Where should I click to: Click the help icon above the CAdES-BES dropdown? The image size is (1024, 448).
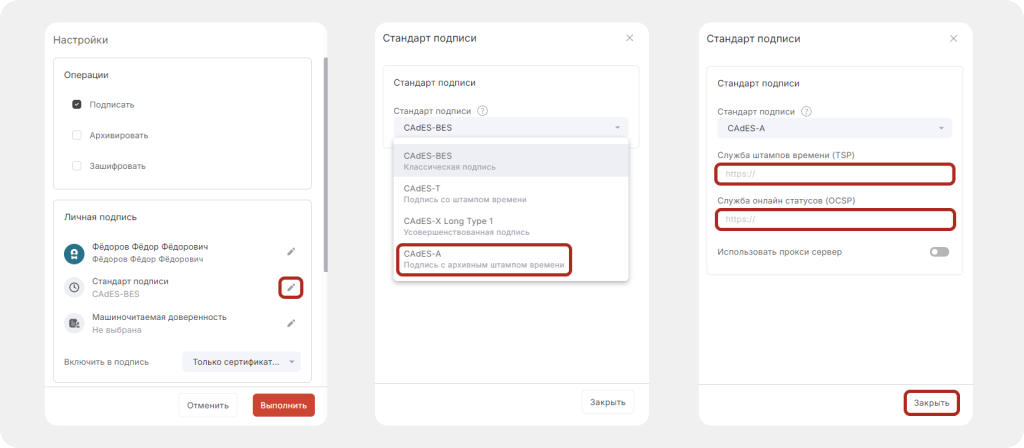(482, 111)
